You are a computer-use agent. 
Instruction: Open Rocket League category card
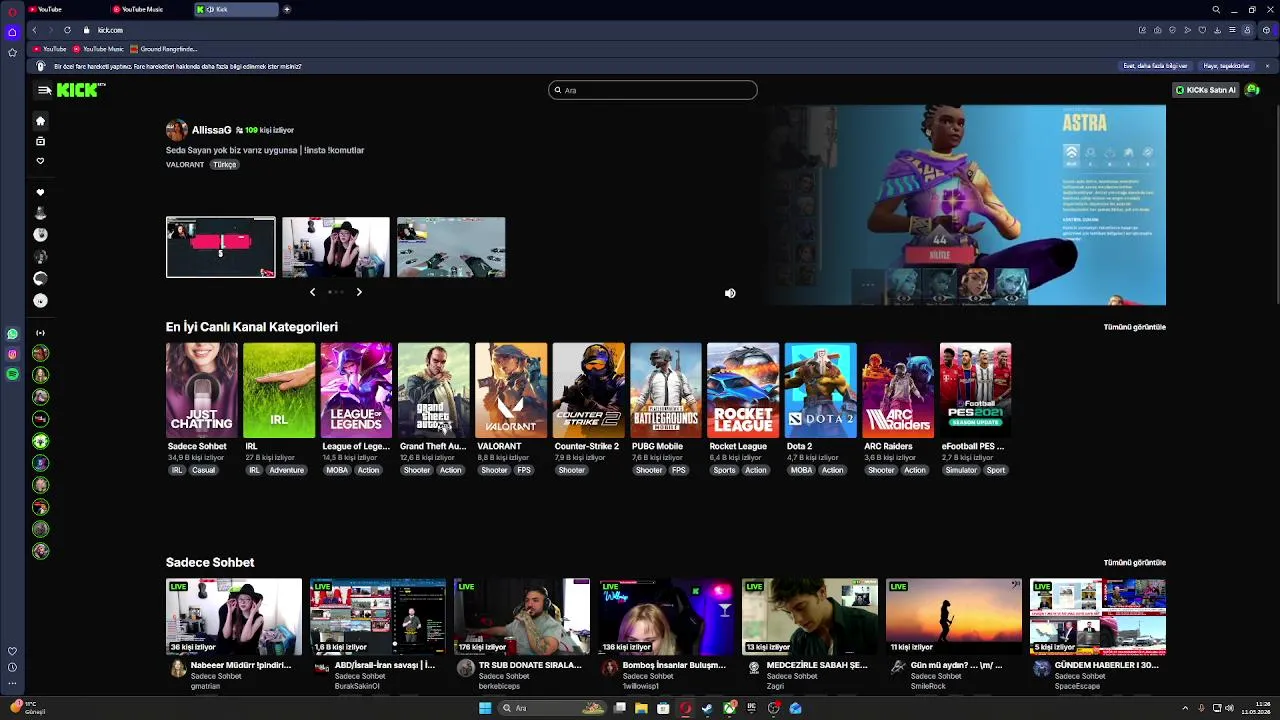pyautogui.click(x=743, y=390)
